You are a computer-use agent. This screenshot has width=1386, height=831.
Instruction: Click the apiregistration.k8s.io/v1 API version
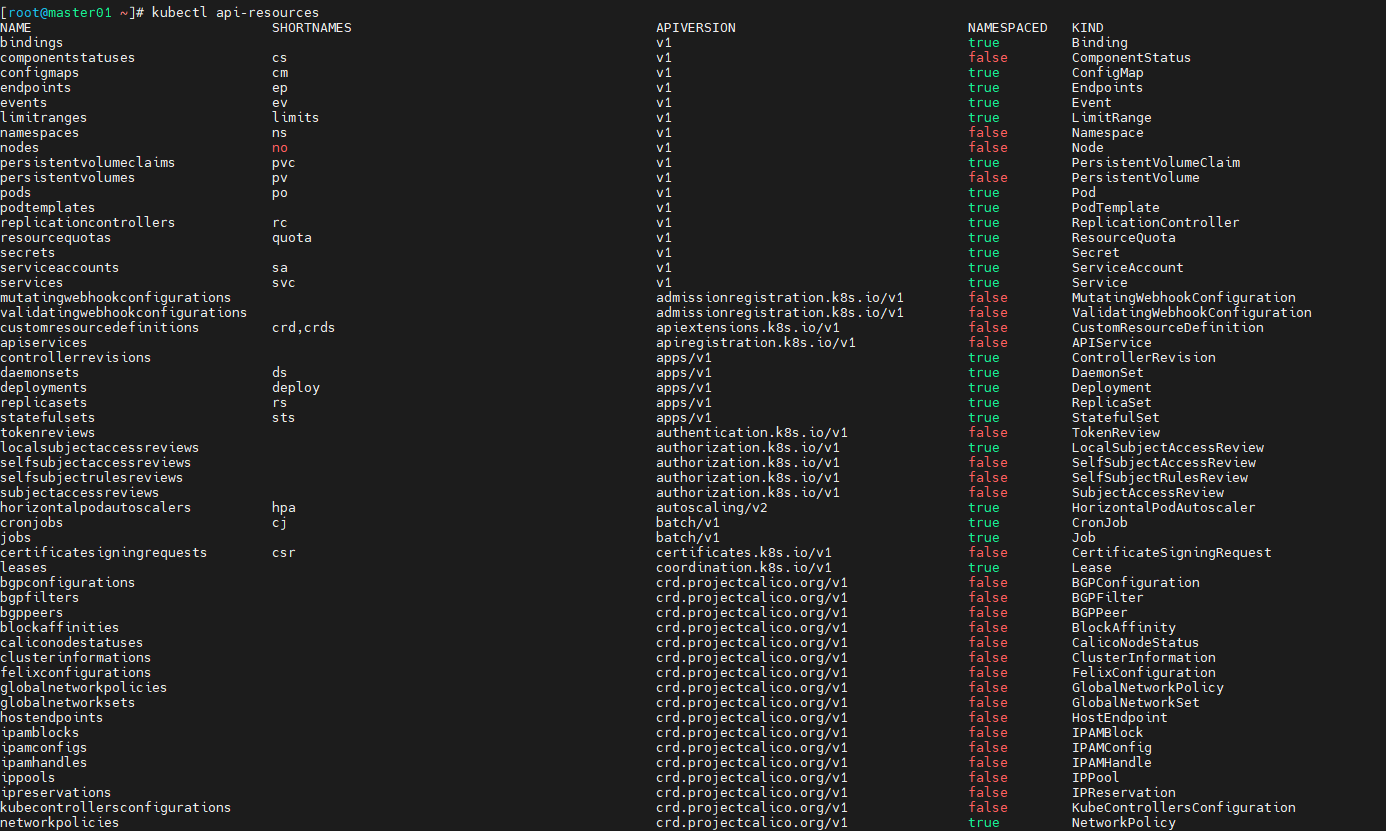[x=755, y=343]
